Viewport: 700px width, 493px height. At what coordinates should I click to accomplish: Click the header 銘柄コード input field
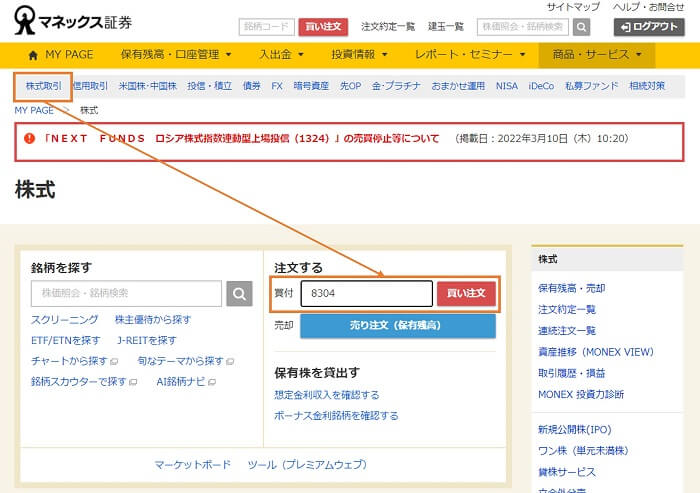tap(267, 27)
